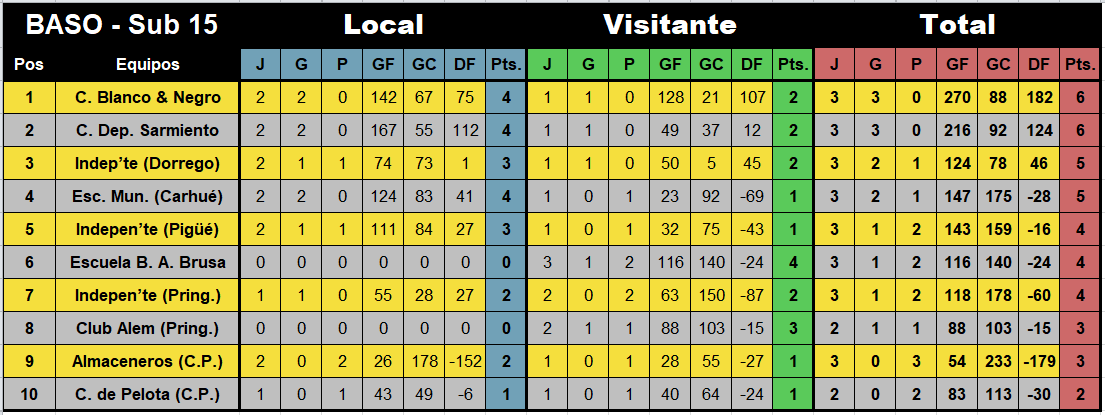Viewport: 1105px width, 415px height.
Task: Select the Total Pts. red header cell
Action: [1080, 65]
